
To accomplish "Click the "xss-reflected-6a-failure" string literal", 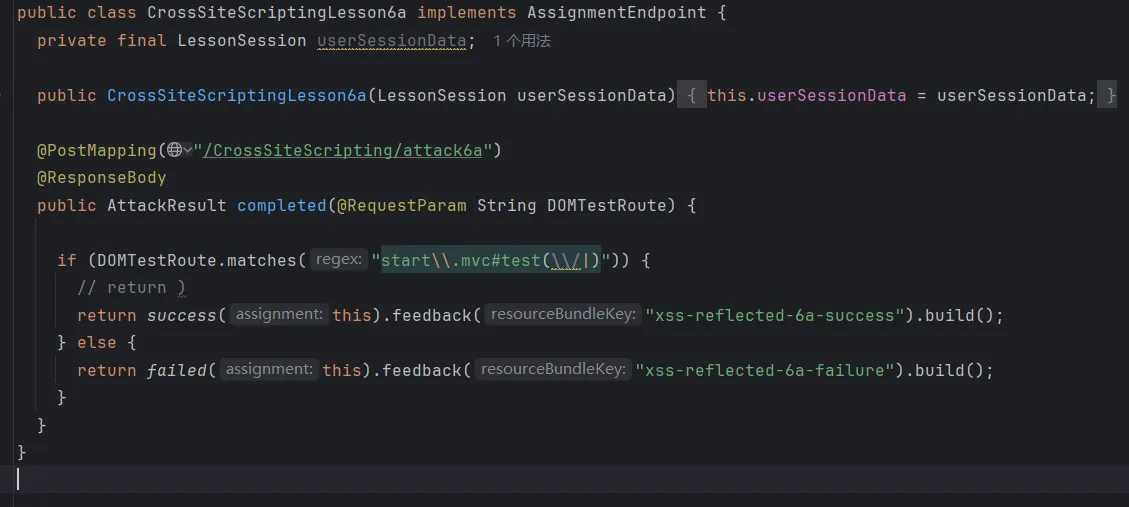I will [765, 370].
